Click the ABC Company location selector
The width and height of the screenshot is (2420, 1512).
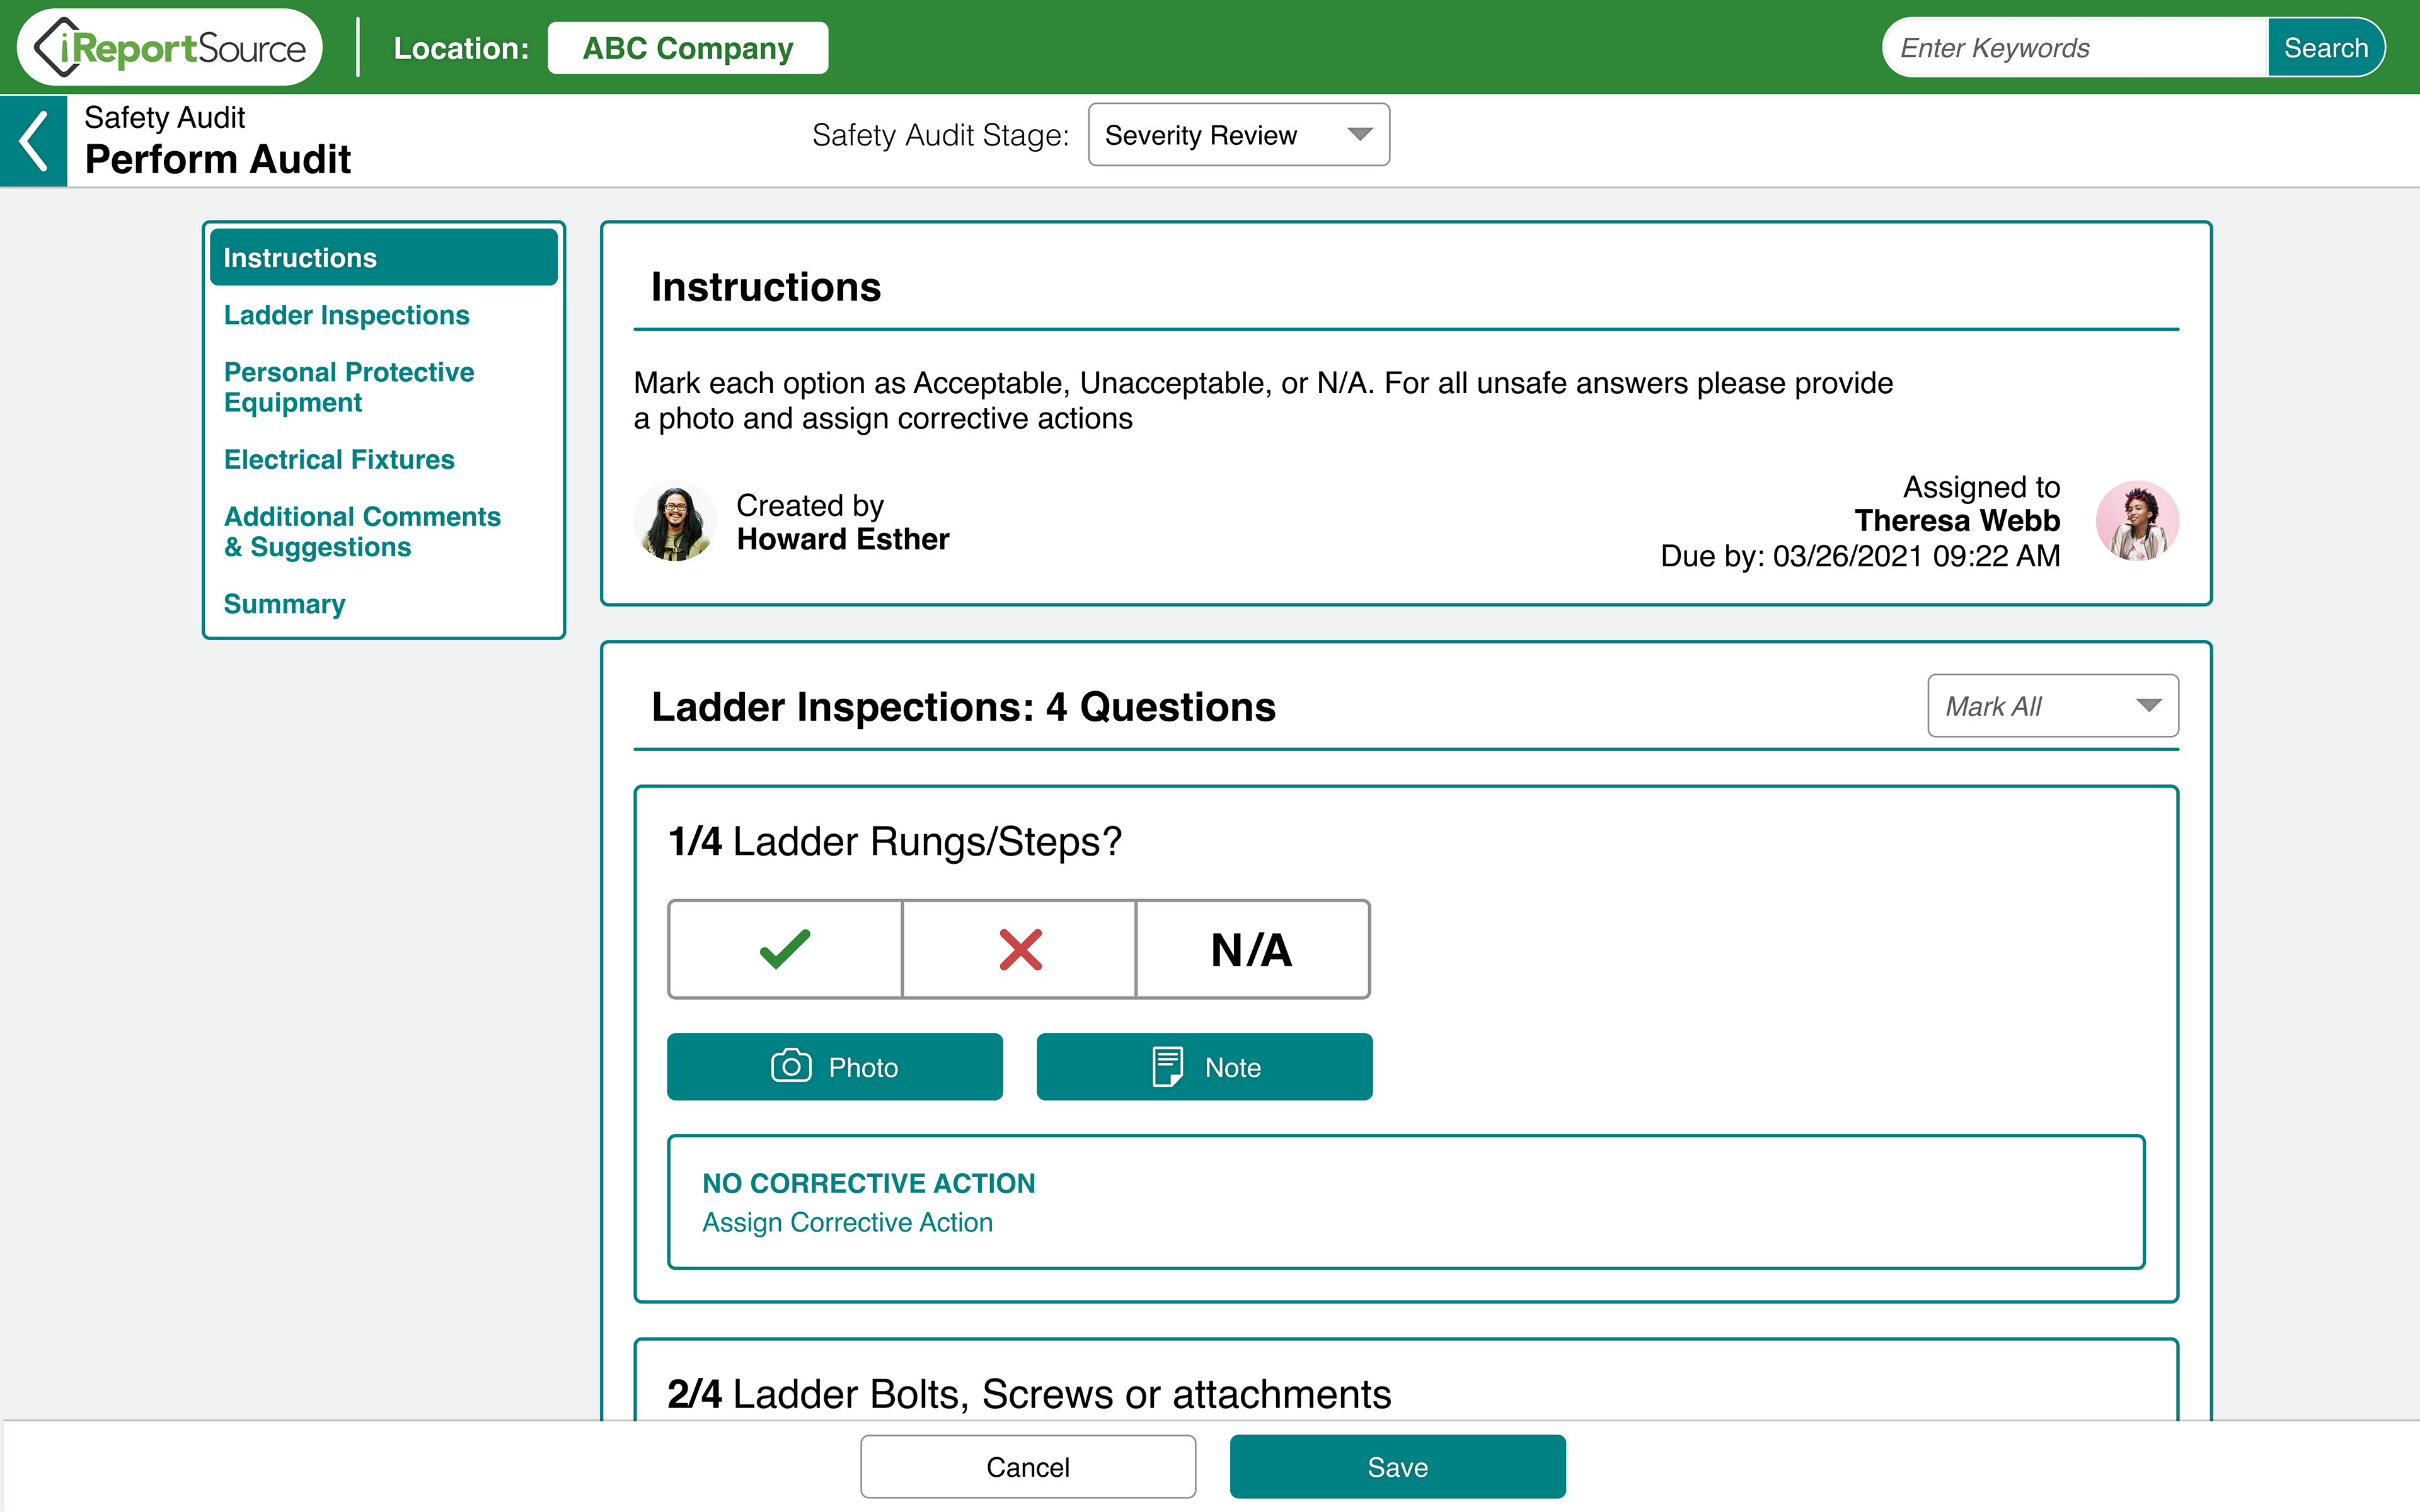(688, 48)
